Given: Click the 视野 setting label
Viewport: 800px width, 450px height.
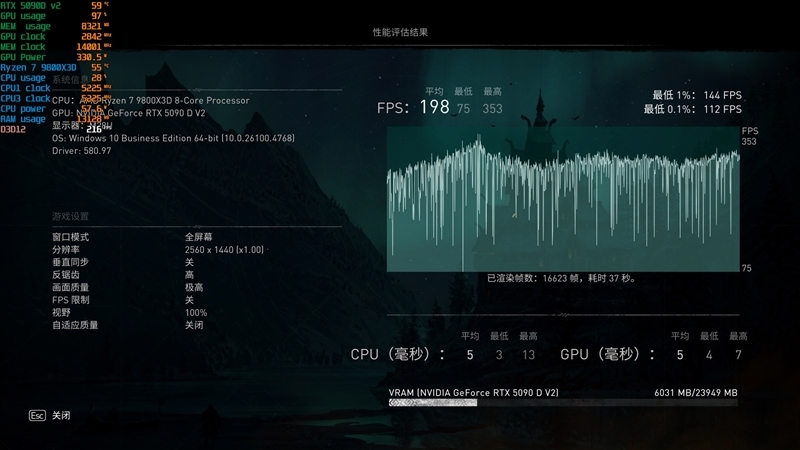Looking at the screenshot, I should pos(61,313).
